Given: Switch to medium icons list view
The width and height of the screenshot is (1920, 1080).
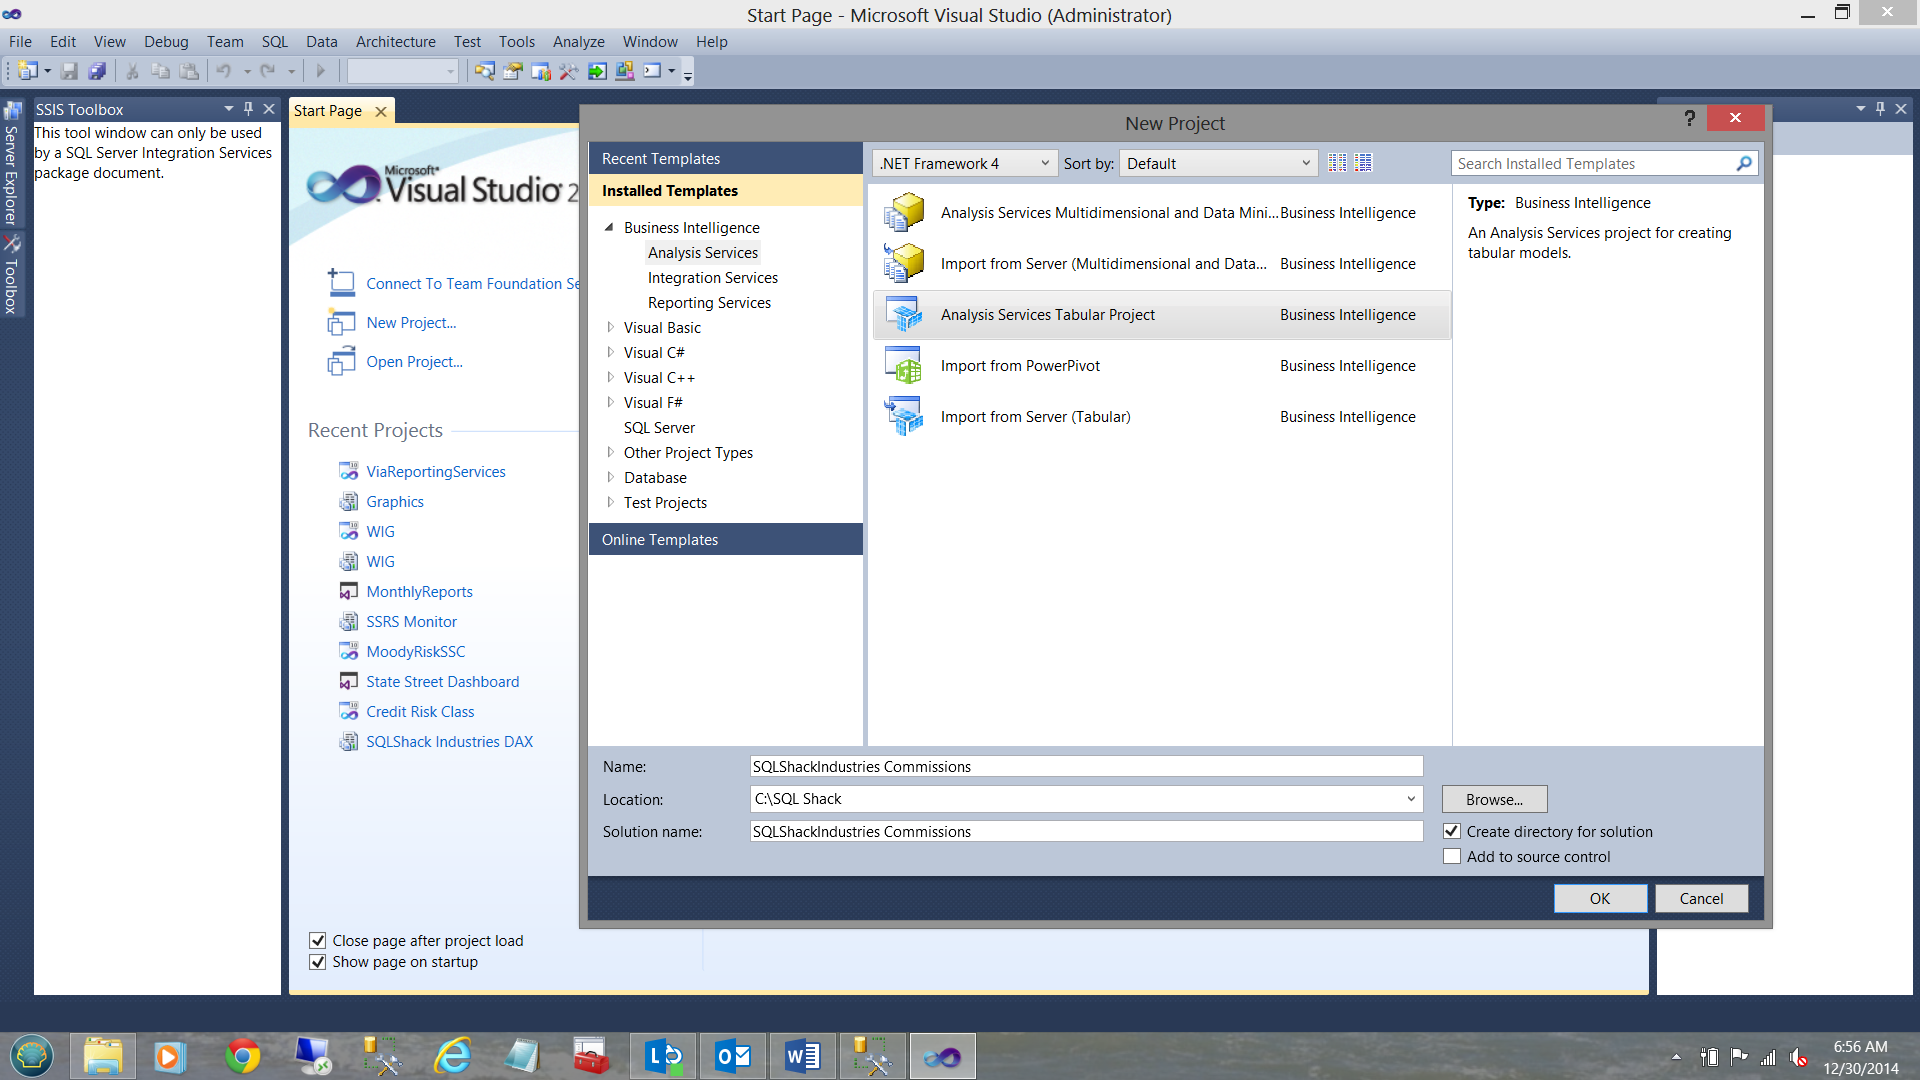Looking at the screenshot, I should (x=1363, y=163).
